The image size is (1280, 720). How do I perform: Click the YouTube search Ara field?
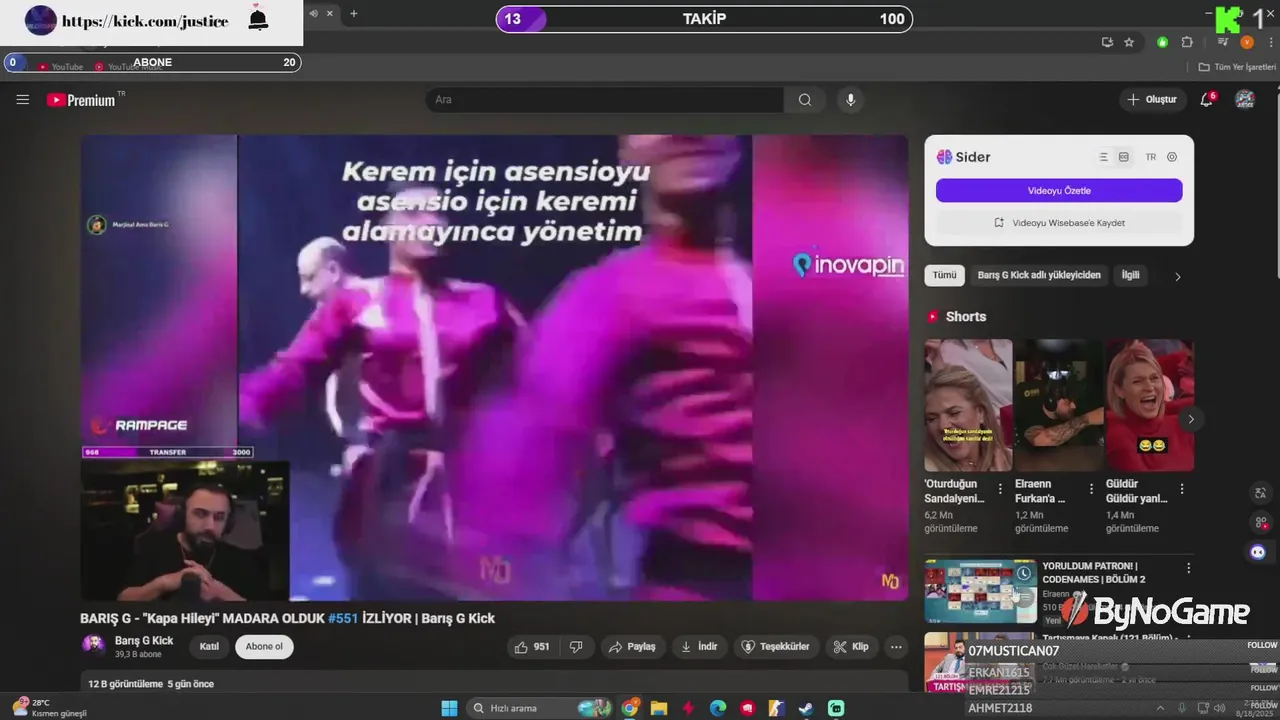coord(605,100)
